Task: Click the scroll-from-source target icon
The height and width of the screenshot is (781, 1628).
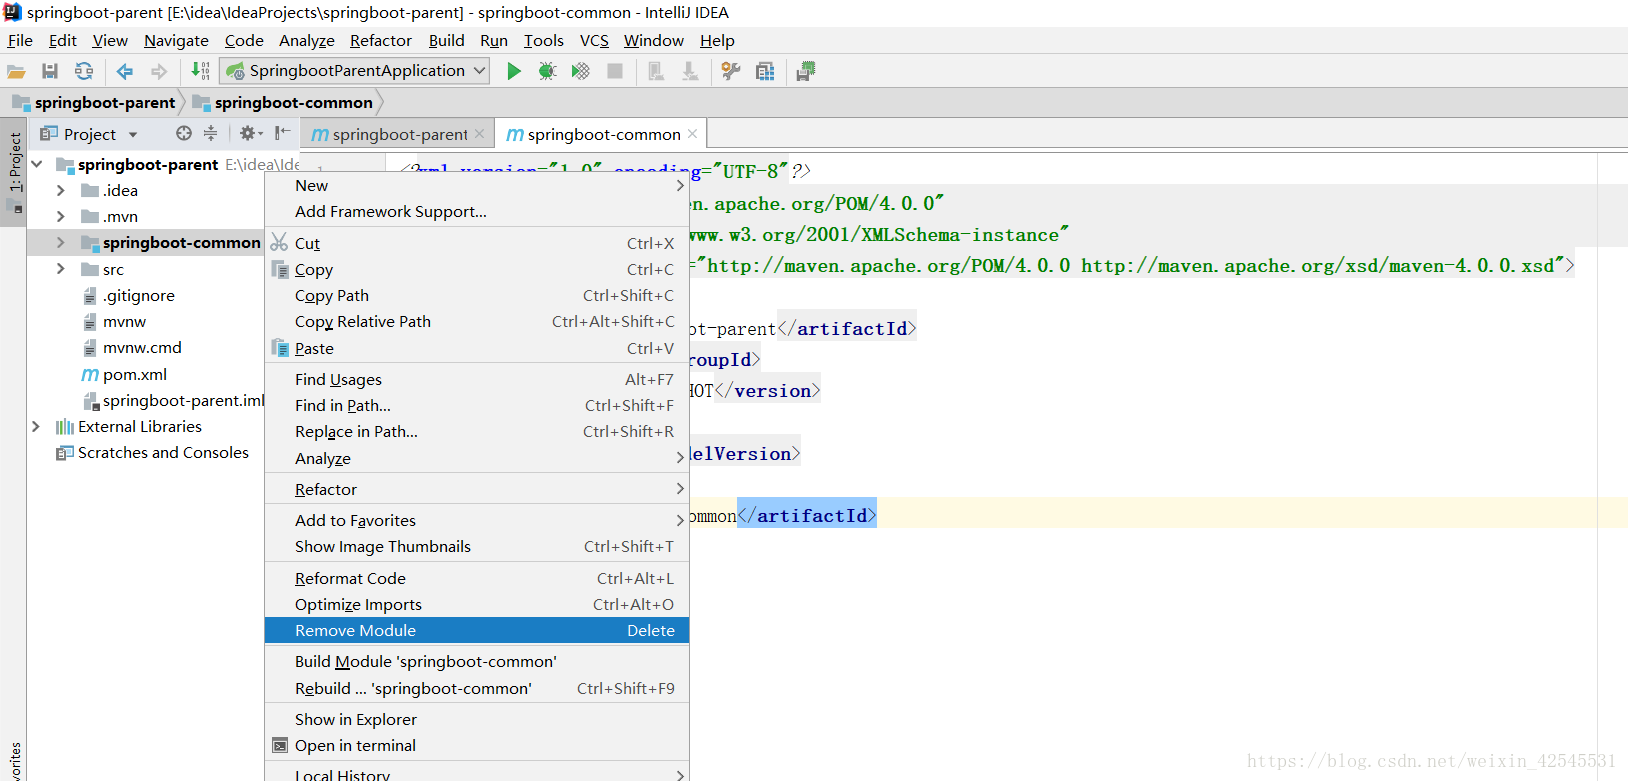Action: click(x=184, y=133)
